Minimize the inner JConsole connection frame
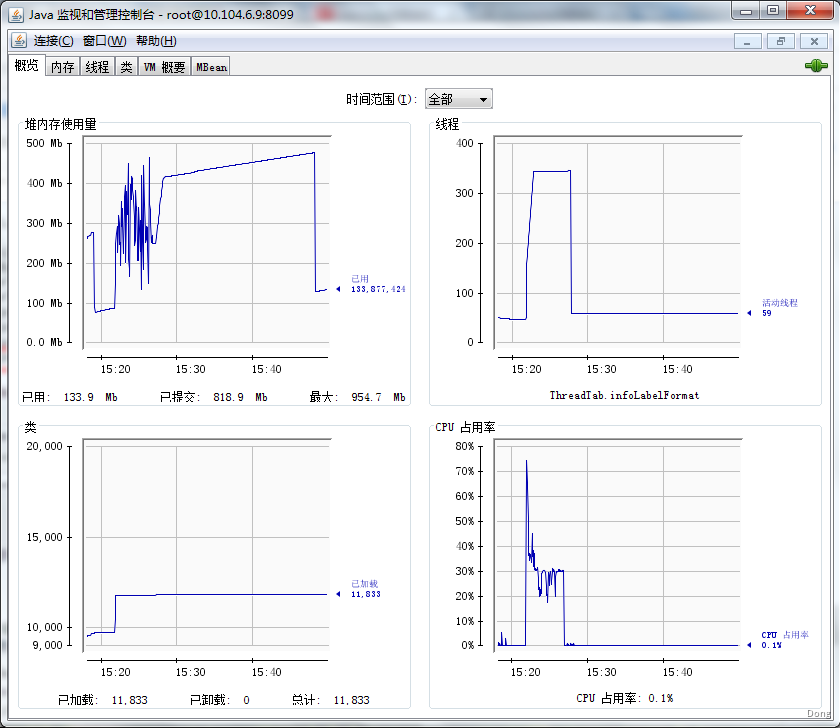The height and width of the screenshot is (728, 840). [747, 41]
